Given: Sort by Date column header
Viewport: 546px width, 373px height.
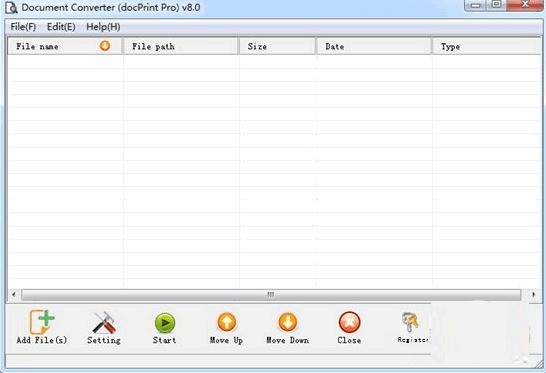Looking at the screenshot, I should 374,46.
